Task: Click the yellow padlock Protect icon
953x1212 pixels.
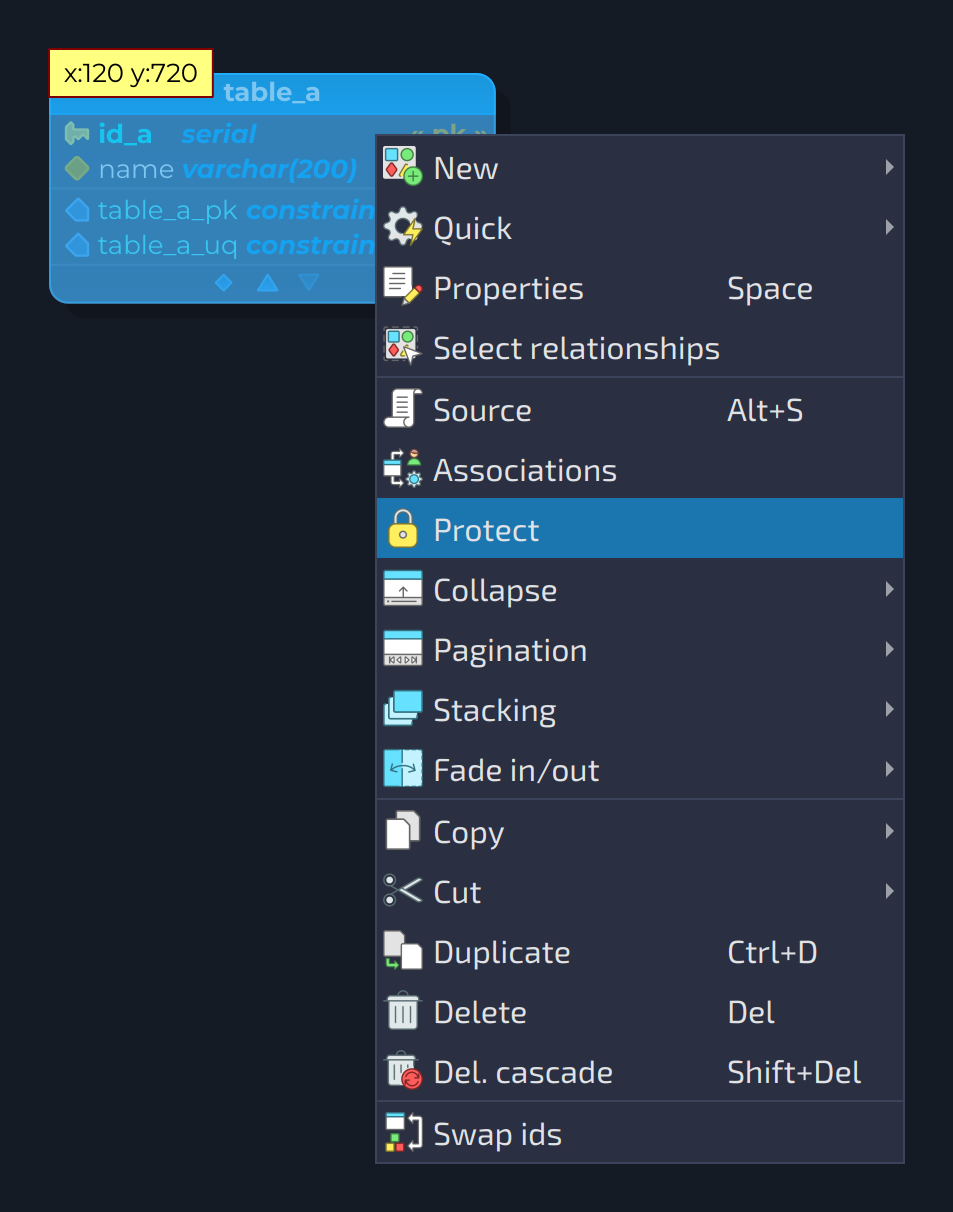Action: pos(403,529)
